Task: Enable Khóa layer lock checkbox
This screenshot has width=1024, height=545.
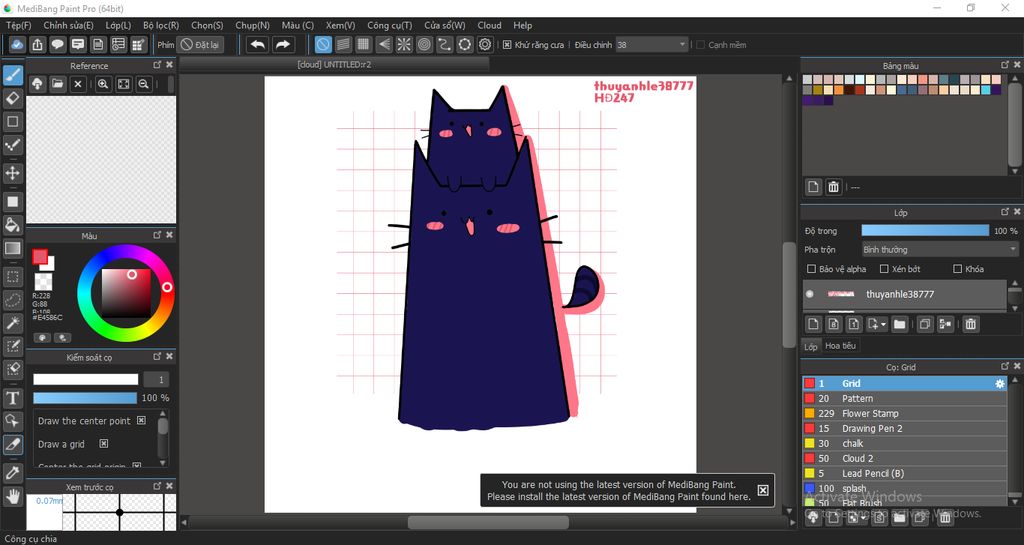Action: (957, 269)
